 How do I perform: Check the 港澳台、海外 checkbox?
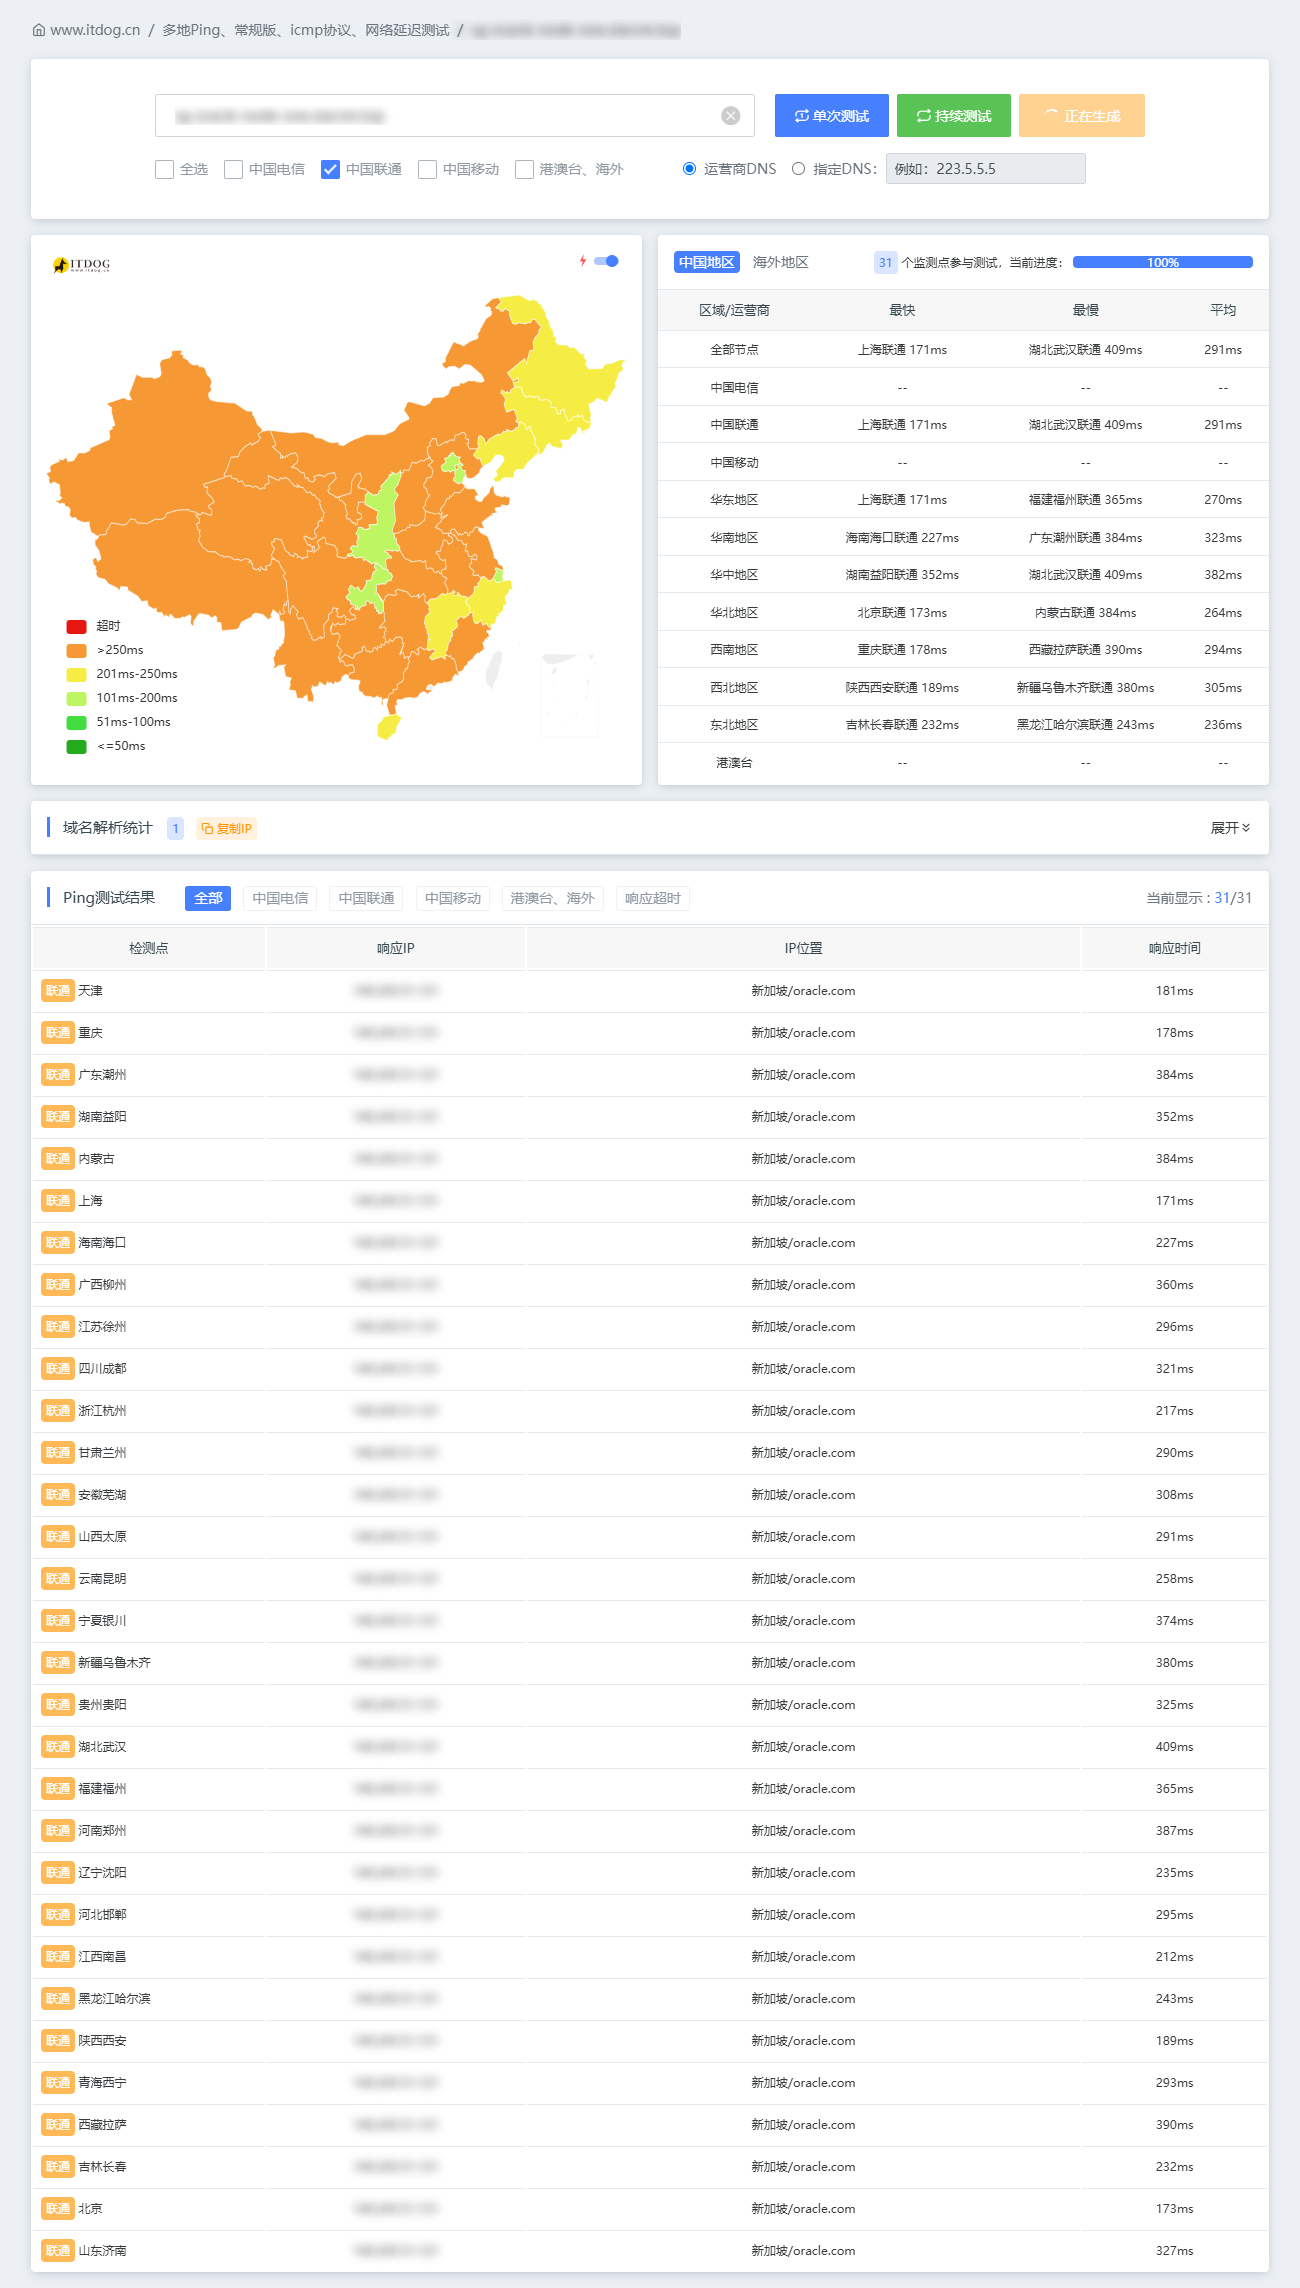[524, 169]
